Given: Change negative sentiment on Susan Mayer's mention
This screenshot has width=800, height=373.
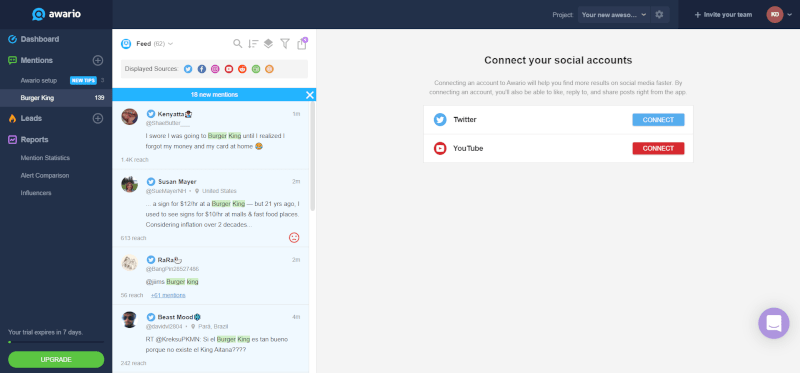Looking at the screenshot, I should [294, 237].
